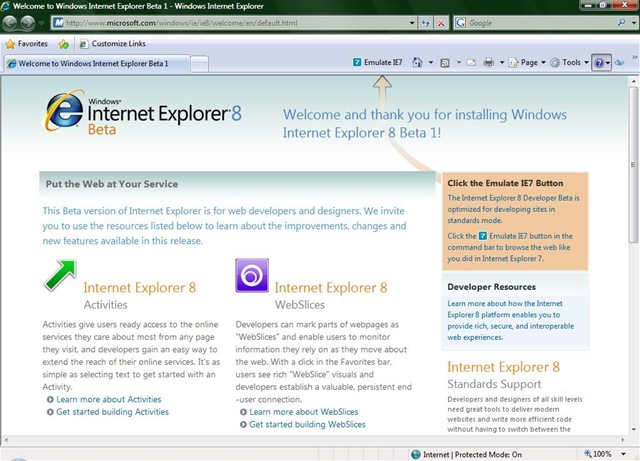Click the Home icon in command bar
This screenshot has width=640, height=461.
point(417,63)
